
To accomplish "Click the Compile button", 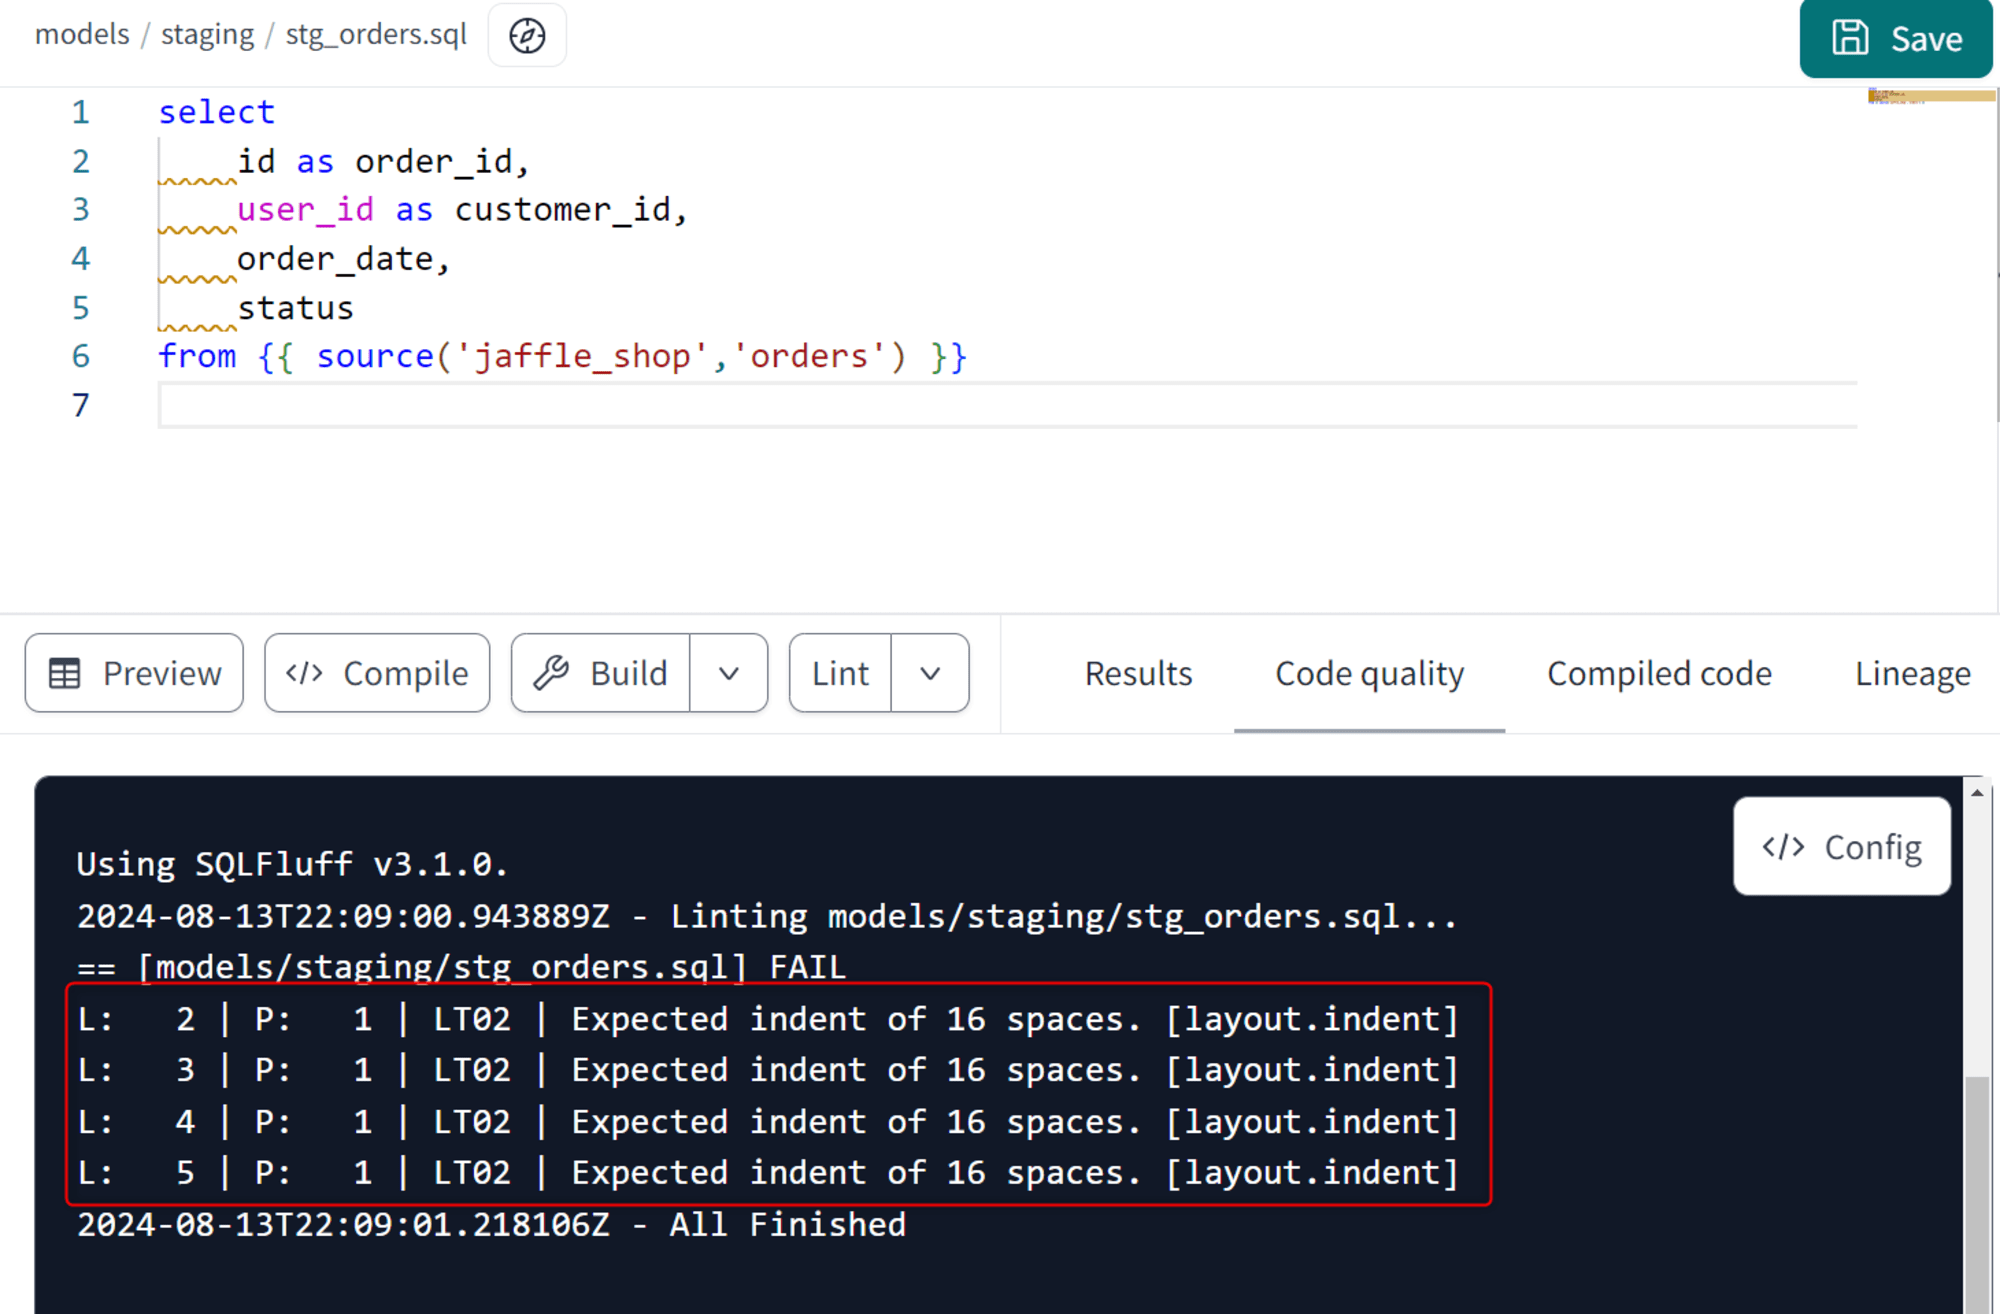I will coord(377,673).
